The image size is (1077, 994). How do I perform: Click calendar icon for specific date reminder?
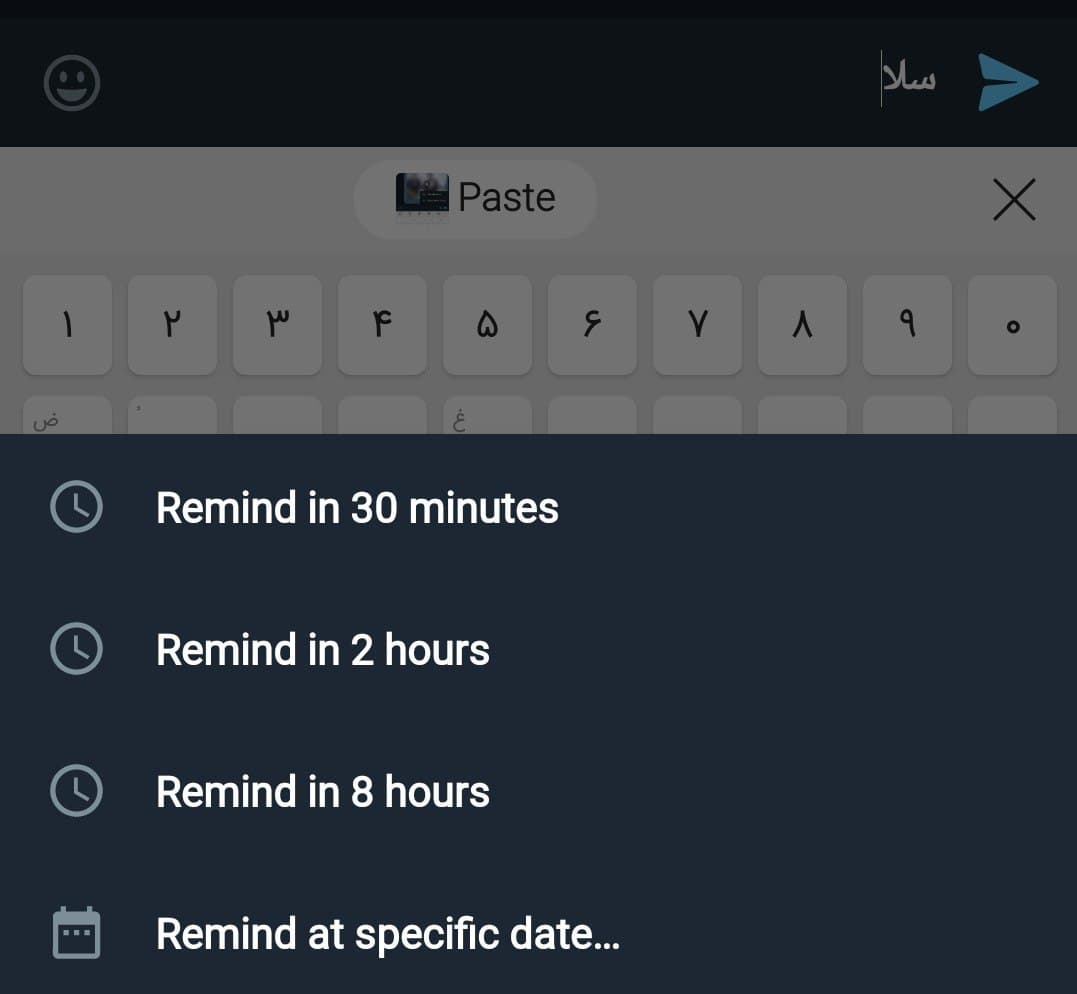pyautogui.click(x=76, y=933)
